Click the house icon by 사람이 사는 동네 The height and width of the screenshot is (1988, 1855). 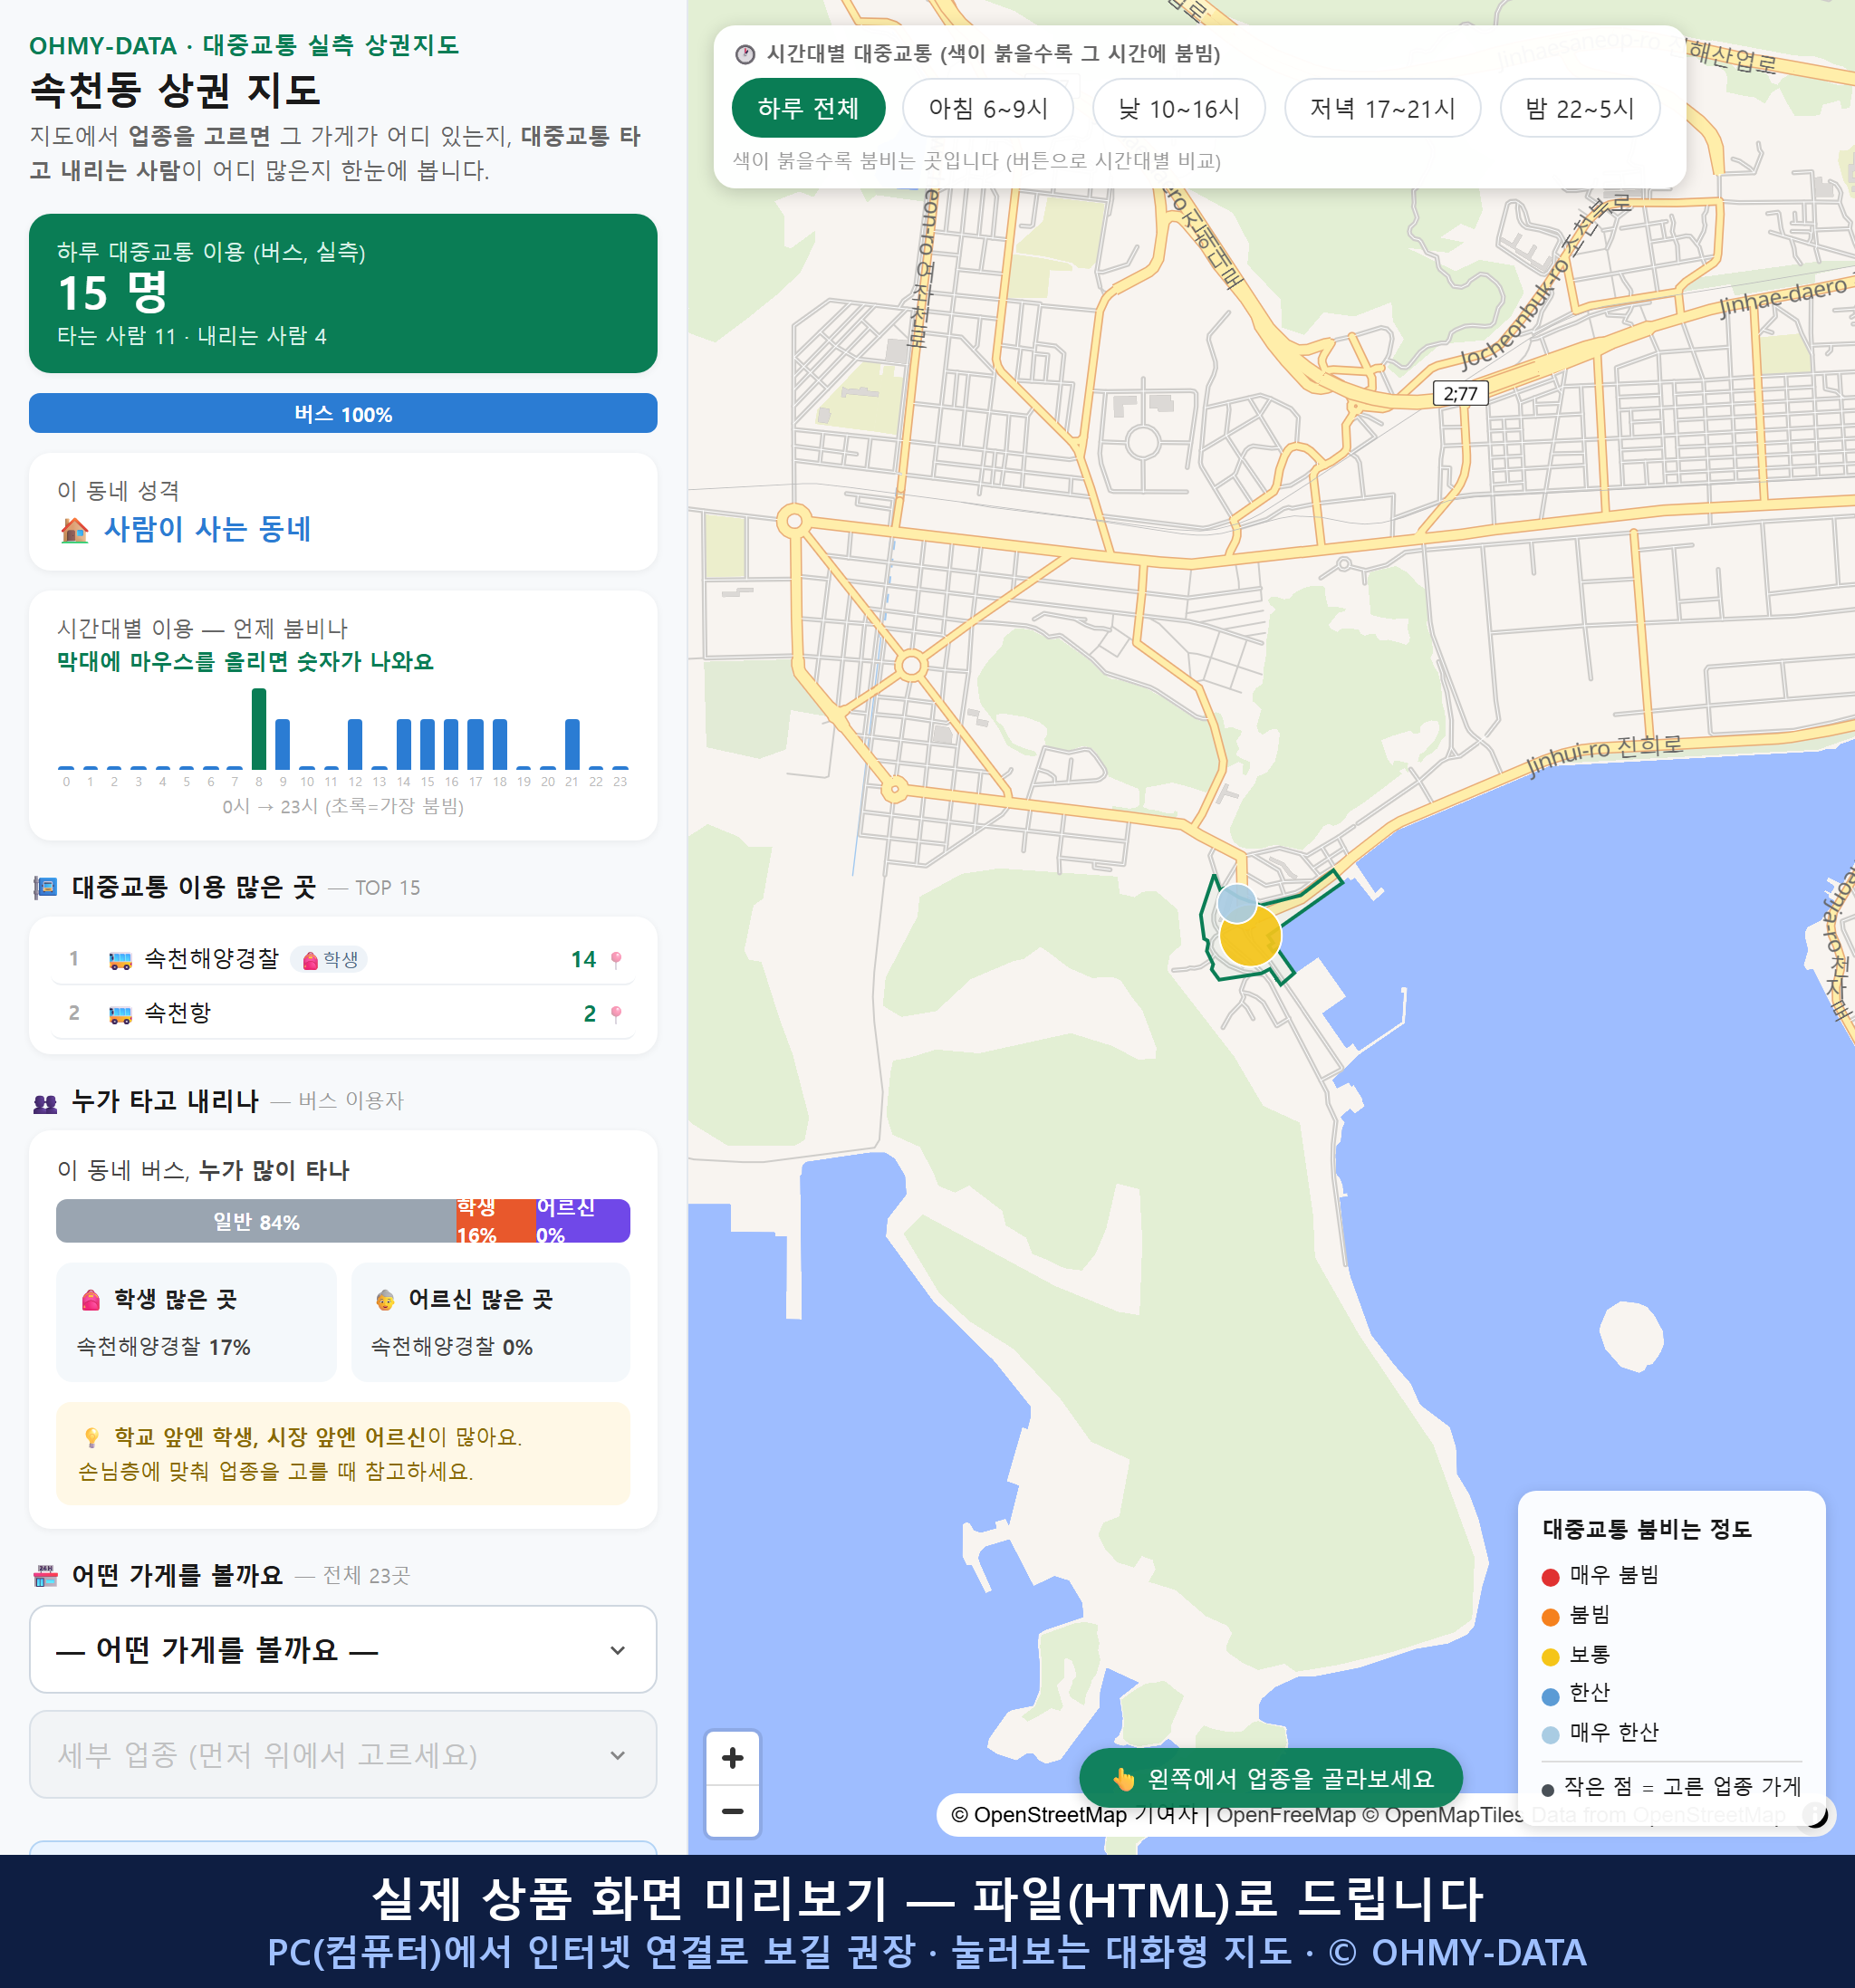pos(75,530)
